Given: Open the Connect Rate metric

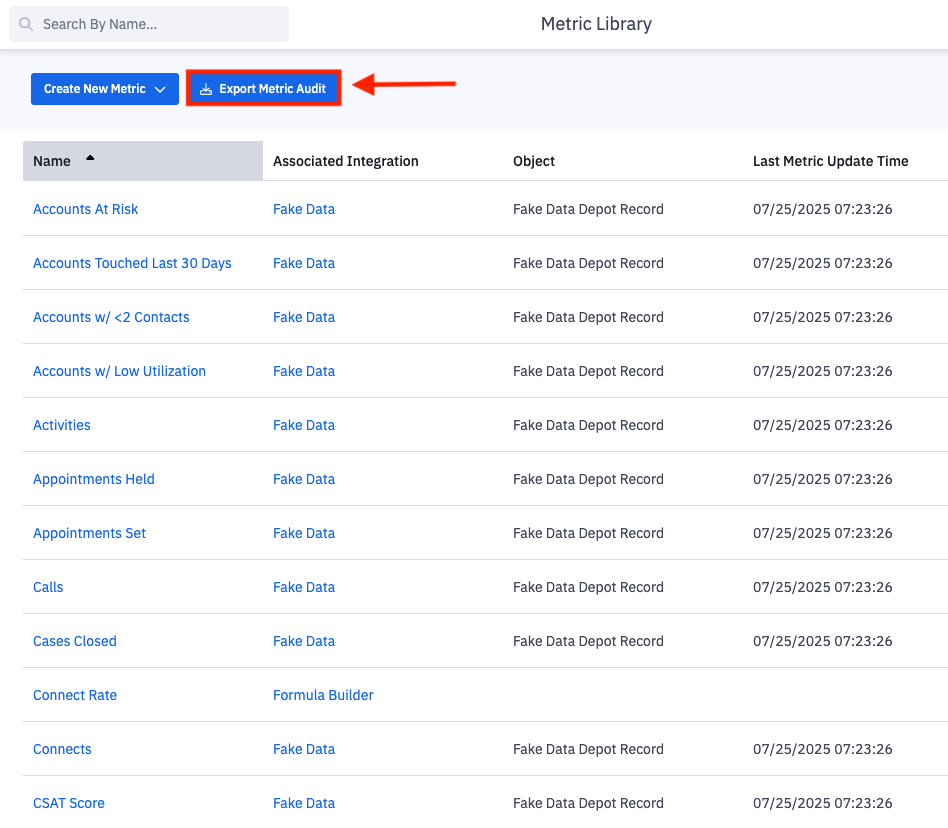Looking at the screenshot, I should [74, 695].
